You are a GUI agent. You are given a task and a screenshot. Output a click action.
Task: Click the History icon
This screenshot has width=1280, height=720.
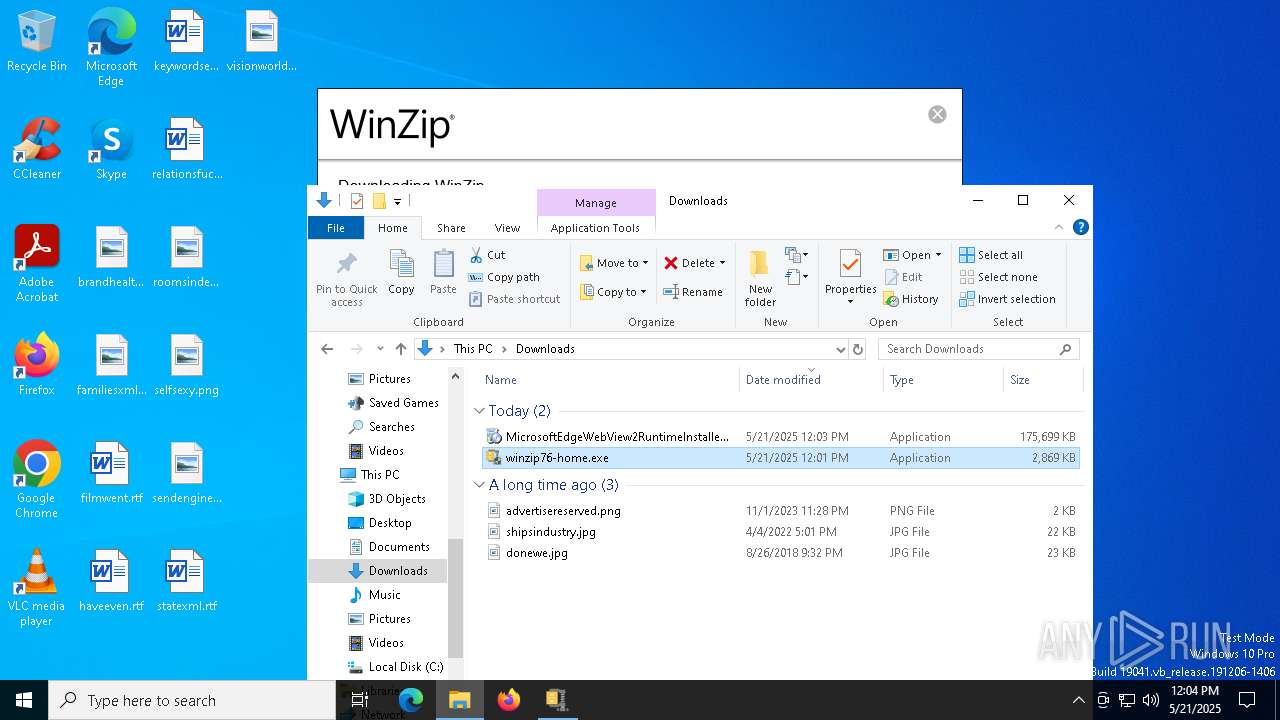pos(891,299)
